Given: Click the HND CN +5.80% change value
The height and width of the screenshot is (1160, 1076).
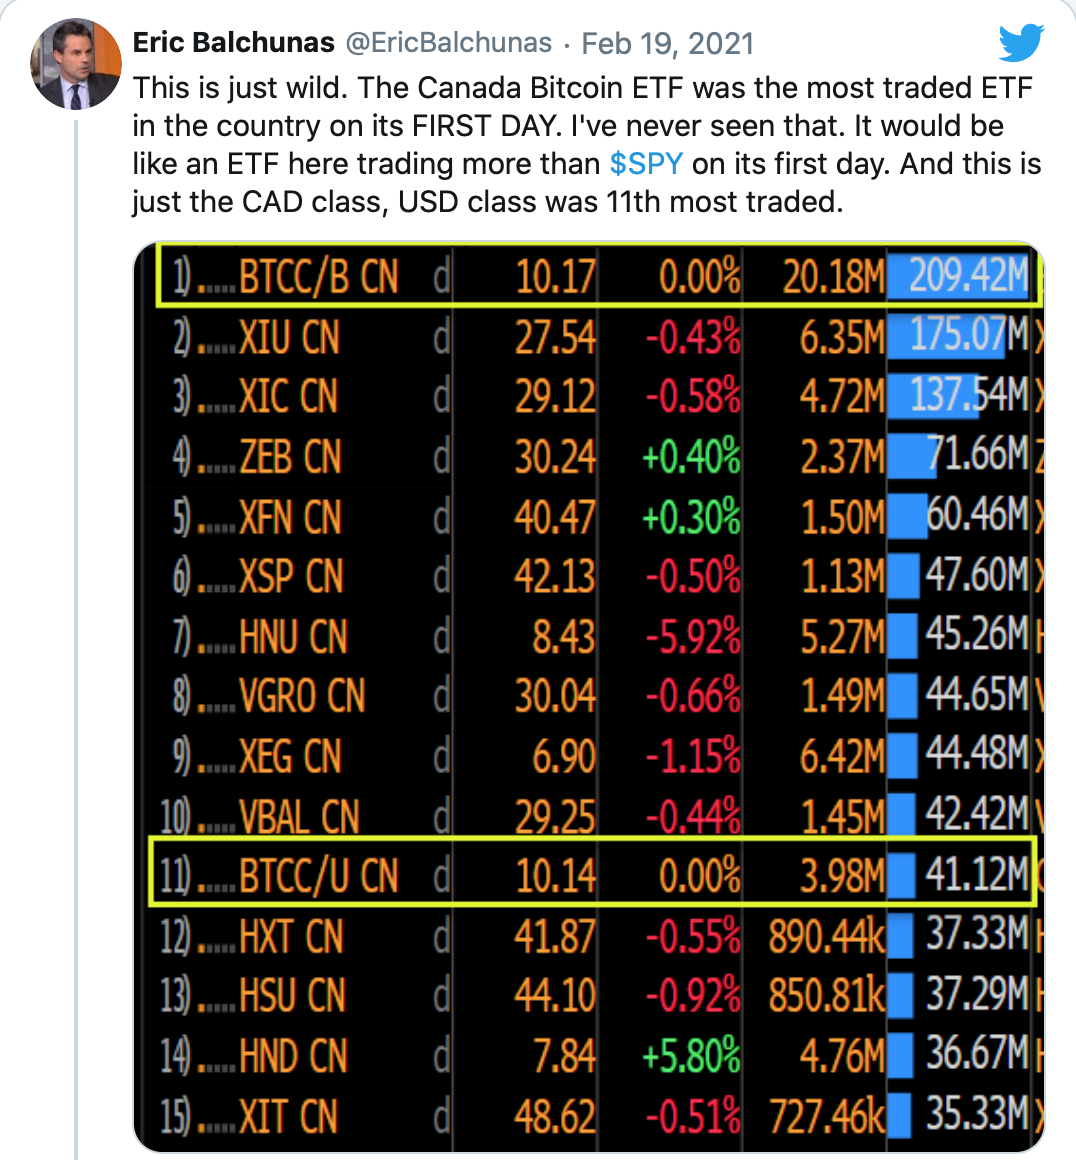Looking at the screenshot, I should coord(691,1056).
